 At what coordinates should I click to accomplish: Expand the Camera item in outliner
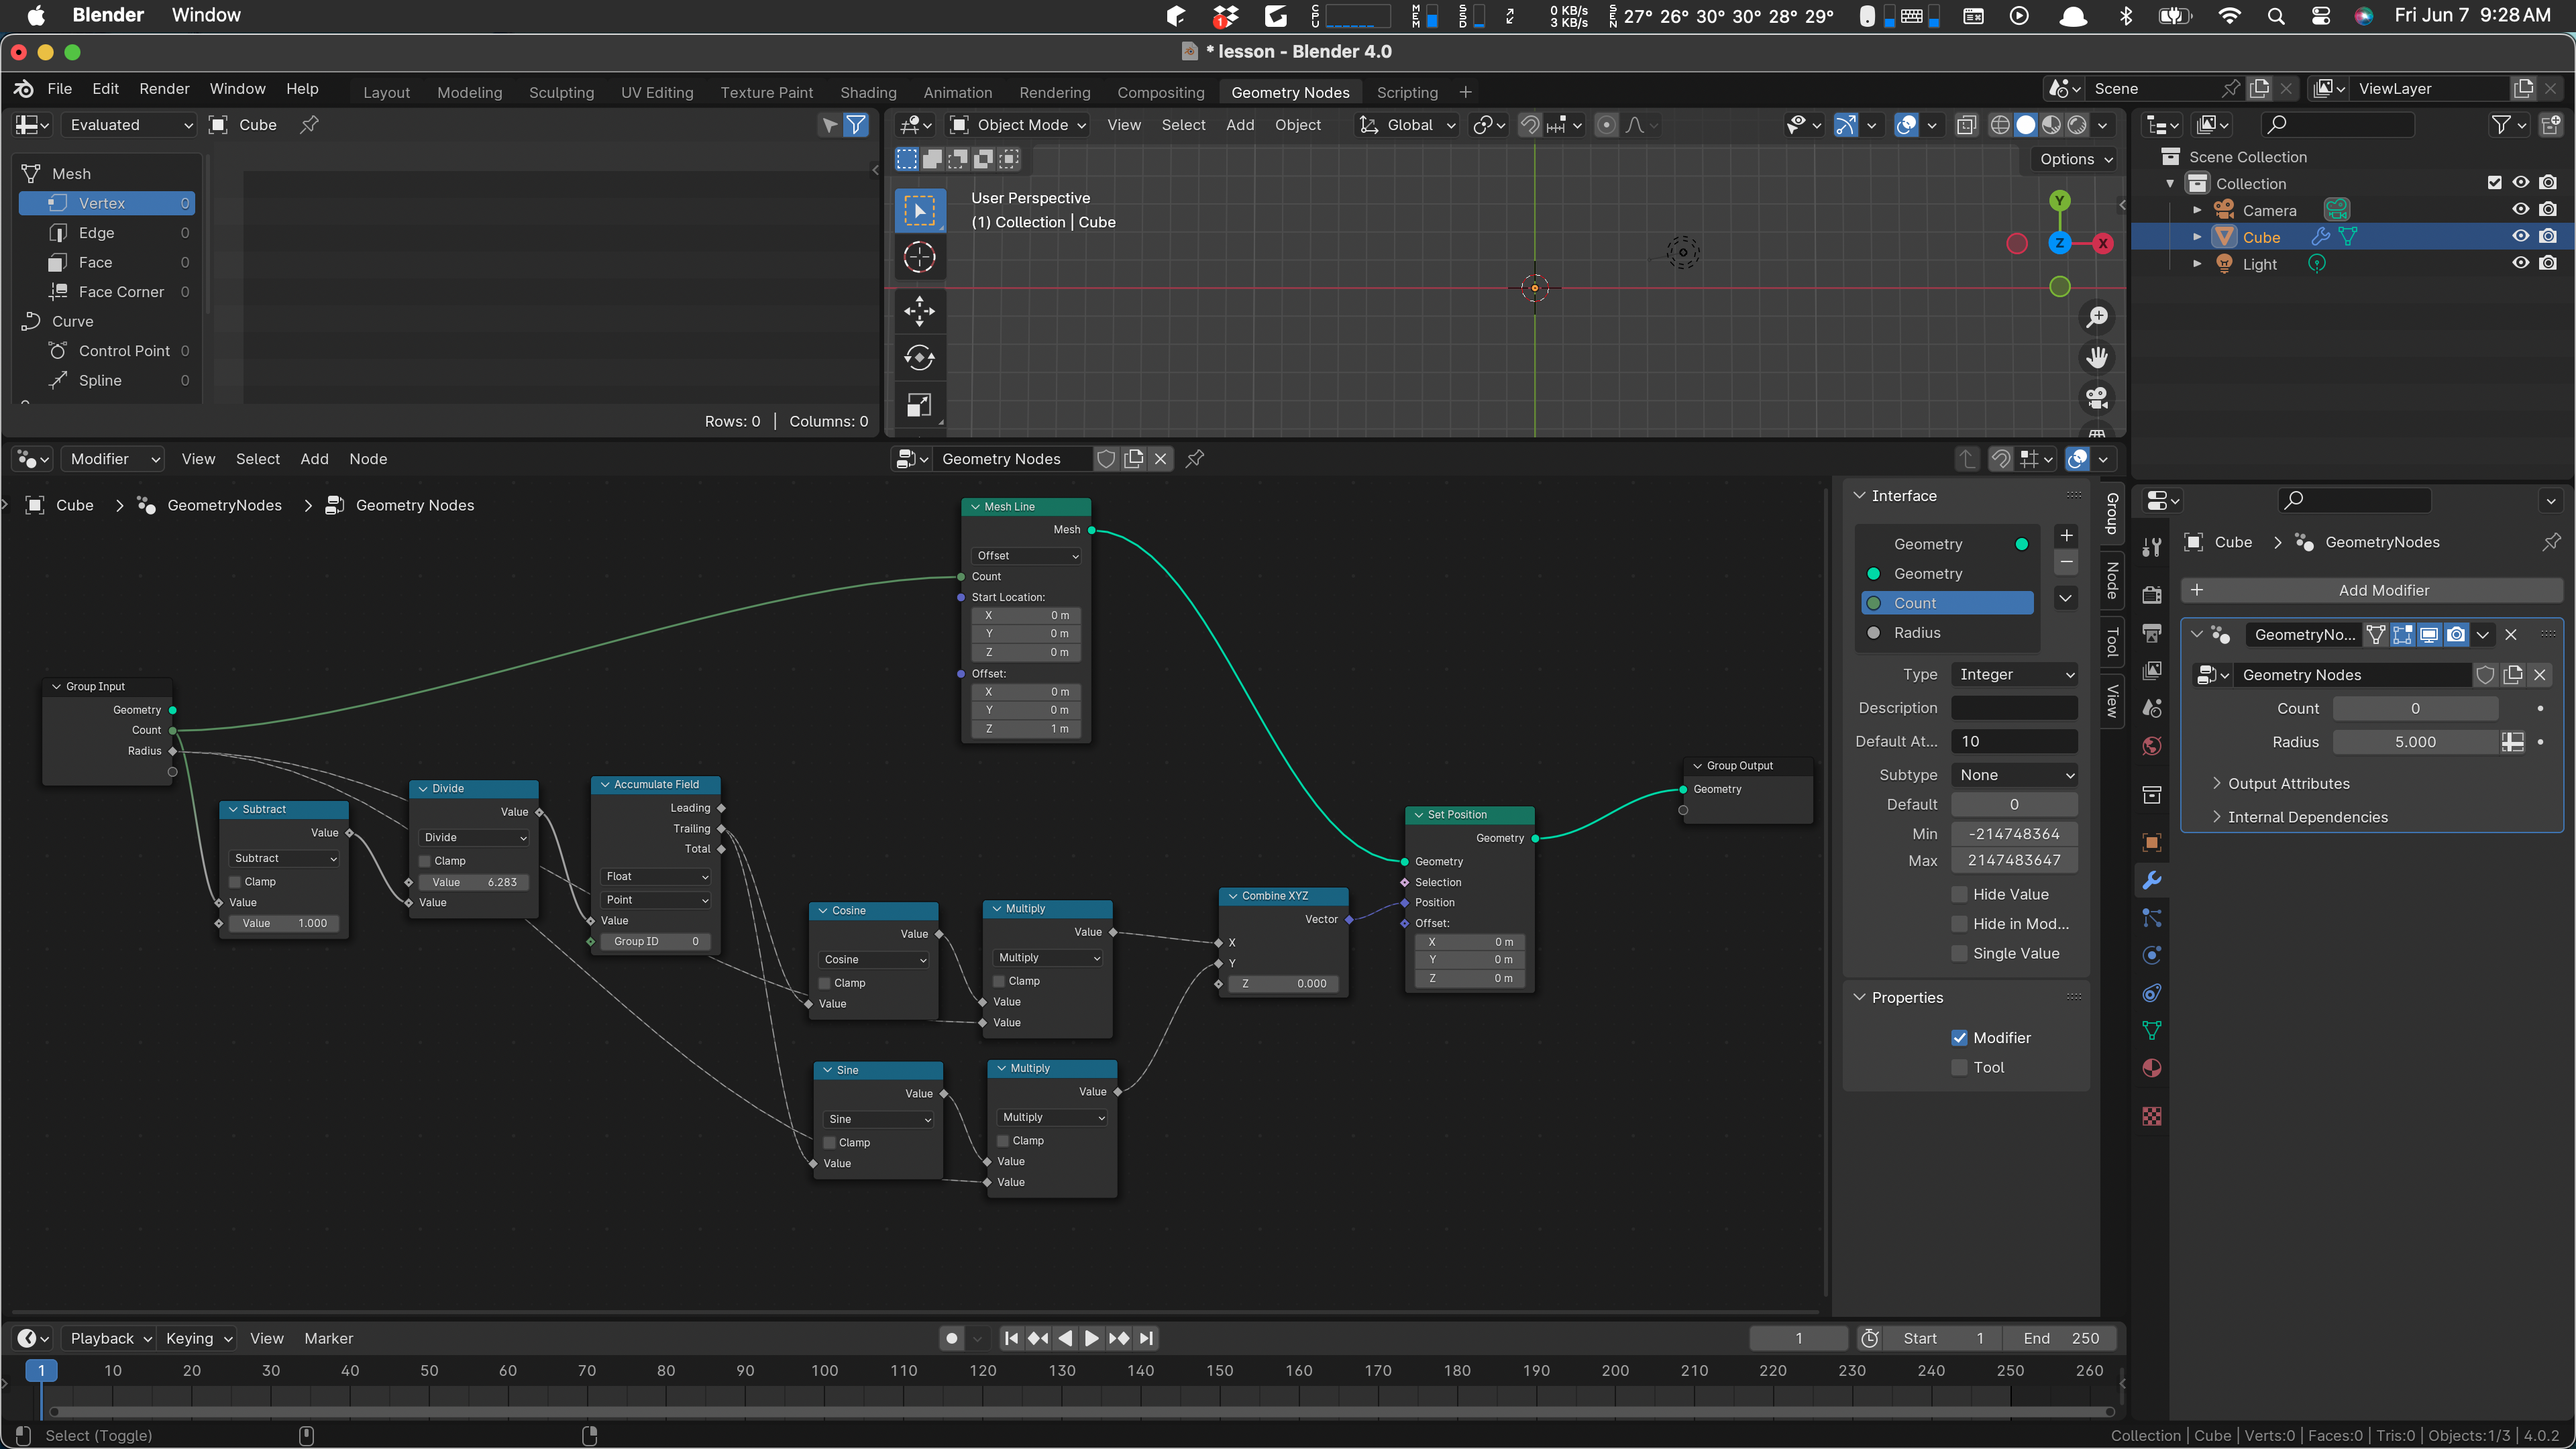(x=2197, y=210)
